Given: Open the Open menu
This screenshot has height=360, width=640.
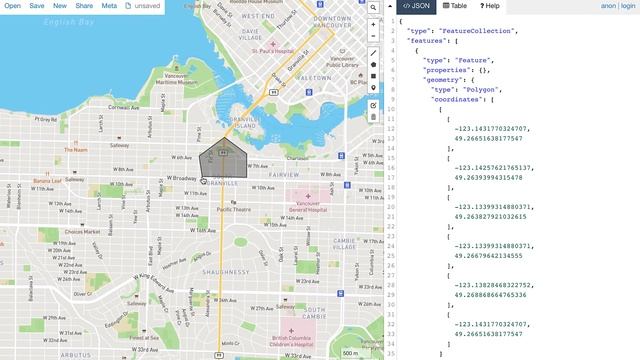Looking at the screenshot, I should [x=13, y=6].
